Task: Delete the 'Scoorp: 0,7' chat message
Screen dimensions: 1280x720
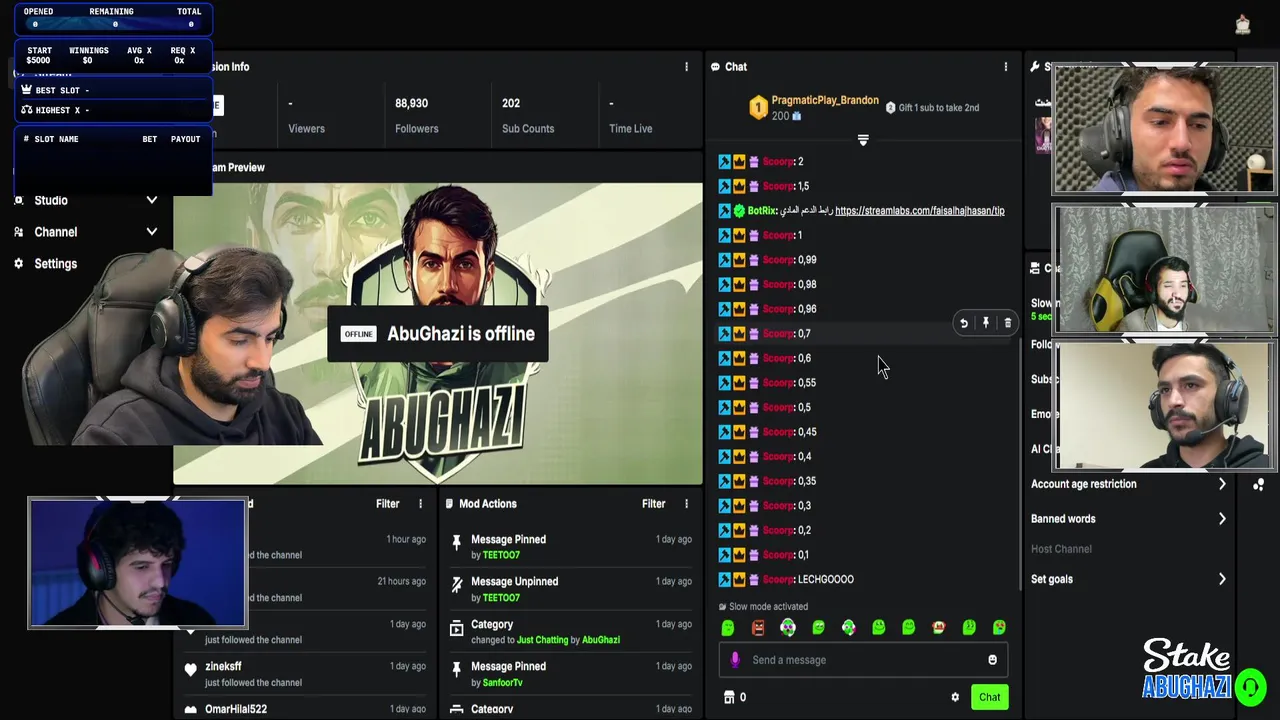Action: click(x=1007, y=323)
